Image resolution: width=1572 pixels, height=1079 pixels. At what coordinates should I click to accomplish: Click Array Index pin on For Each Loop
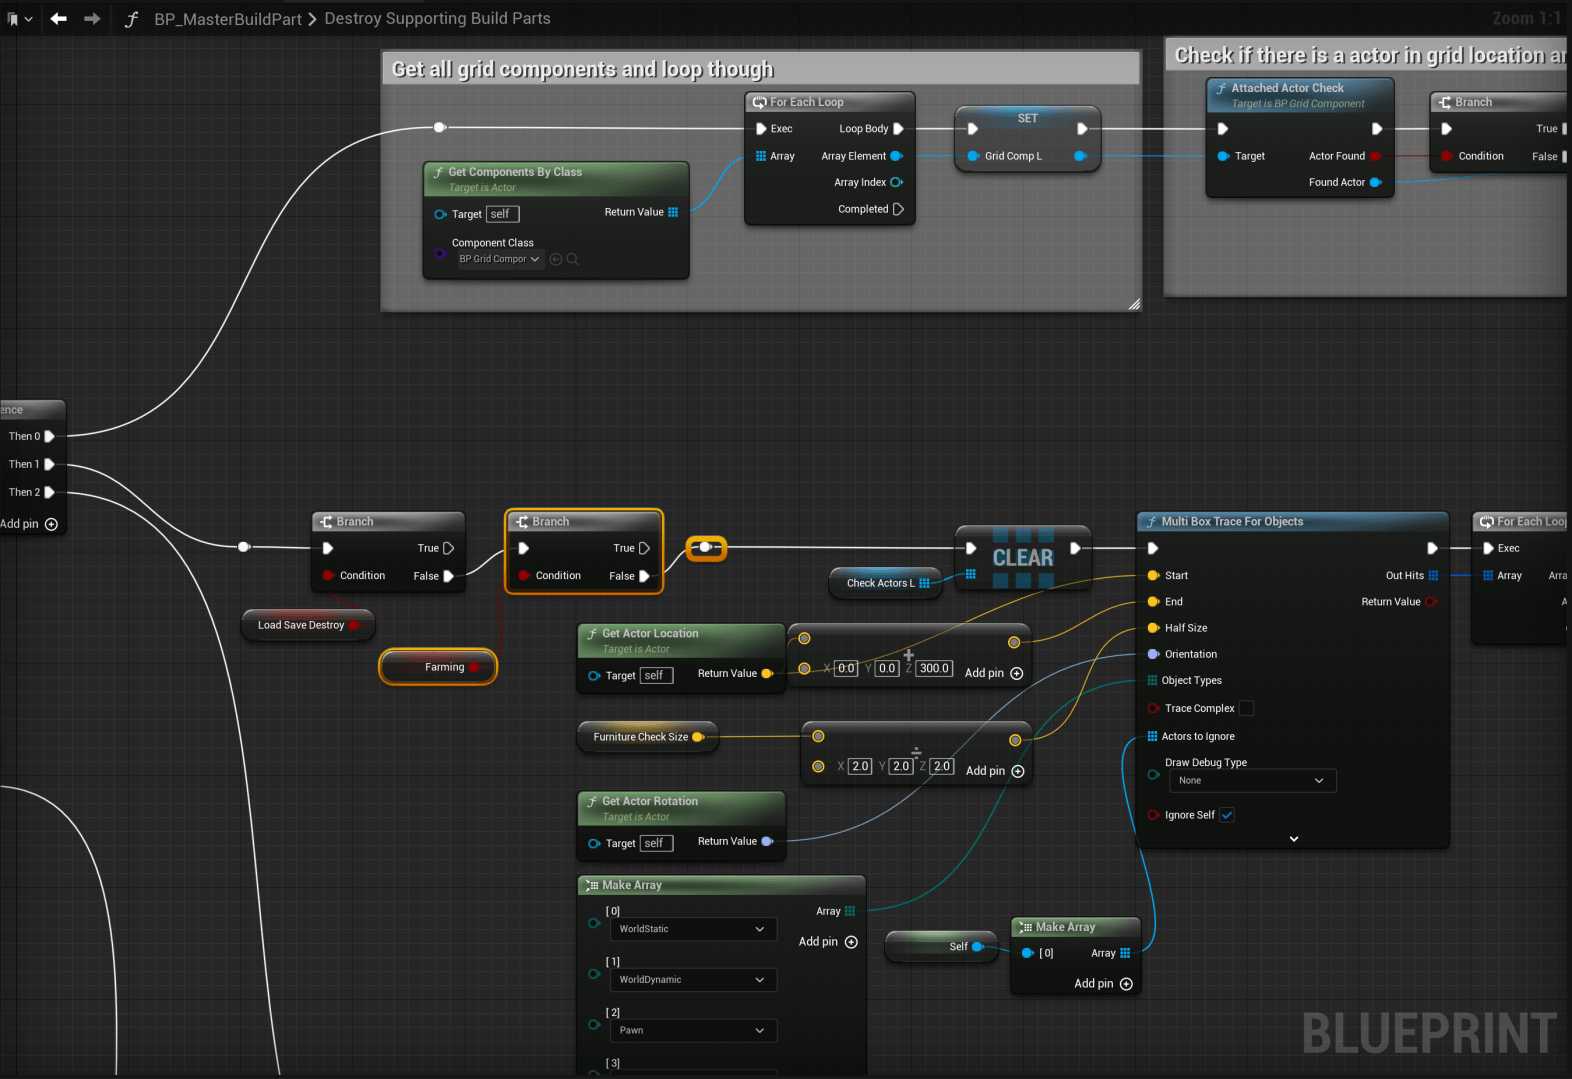pos(897,182)
